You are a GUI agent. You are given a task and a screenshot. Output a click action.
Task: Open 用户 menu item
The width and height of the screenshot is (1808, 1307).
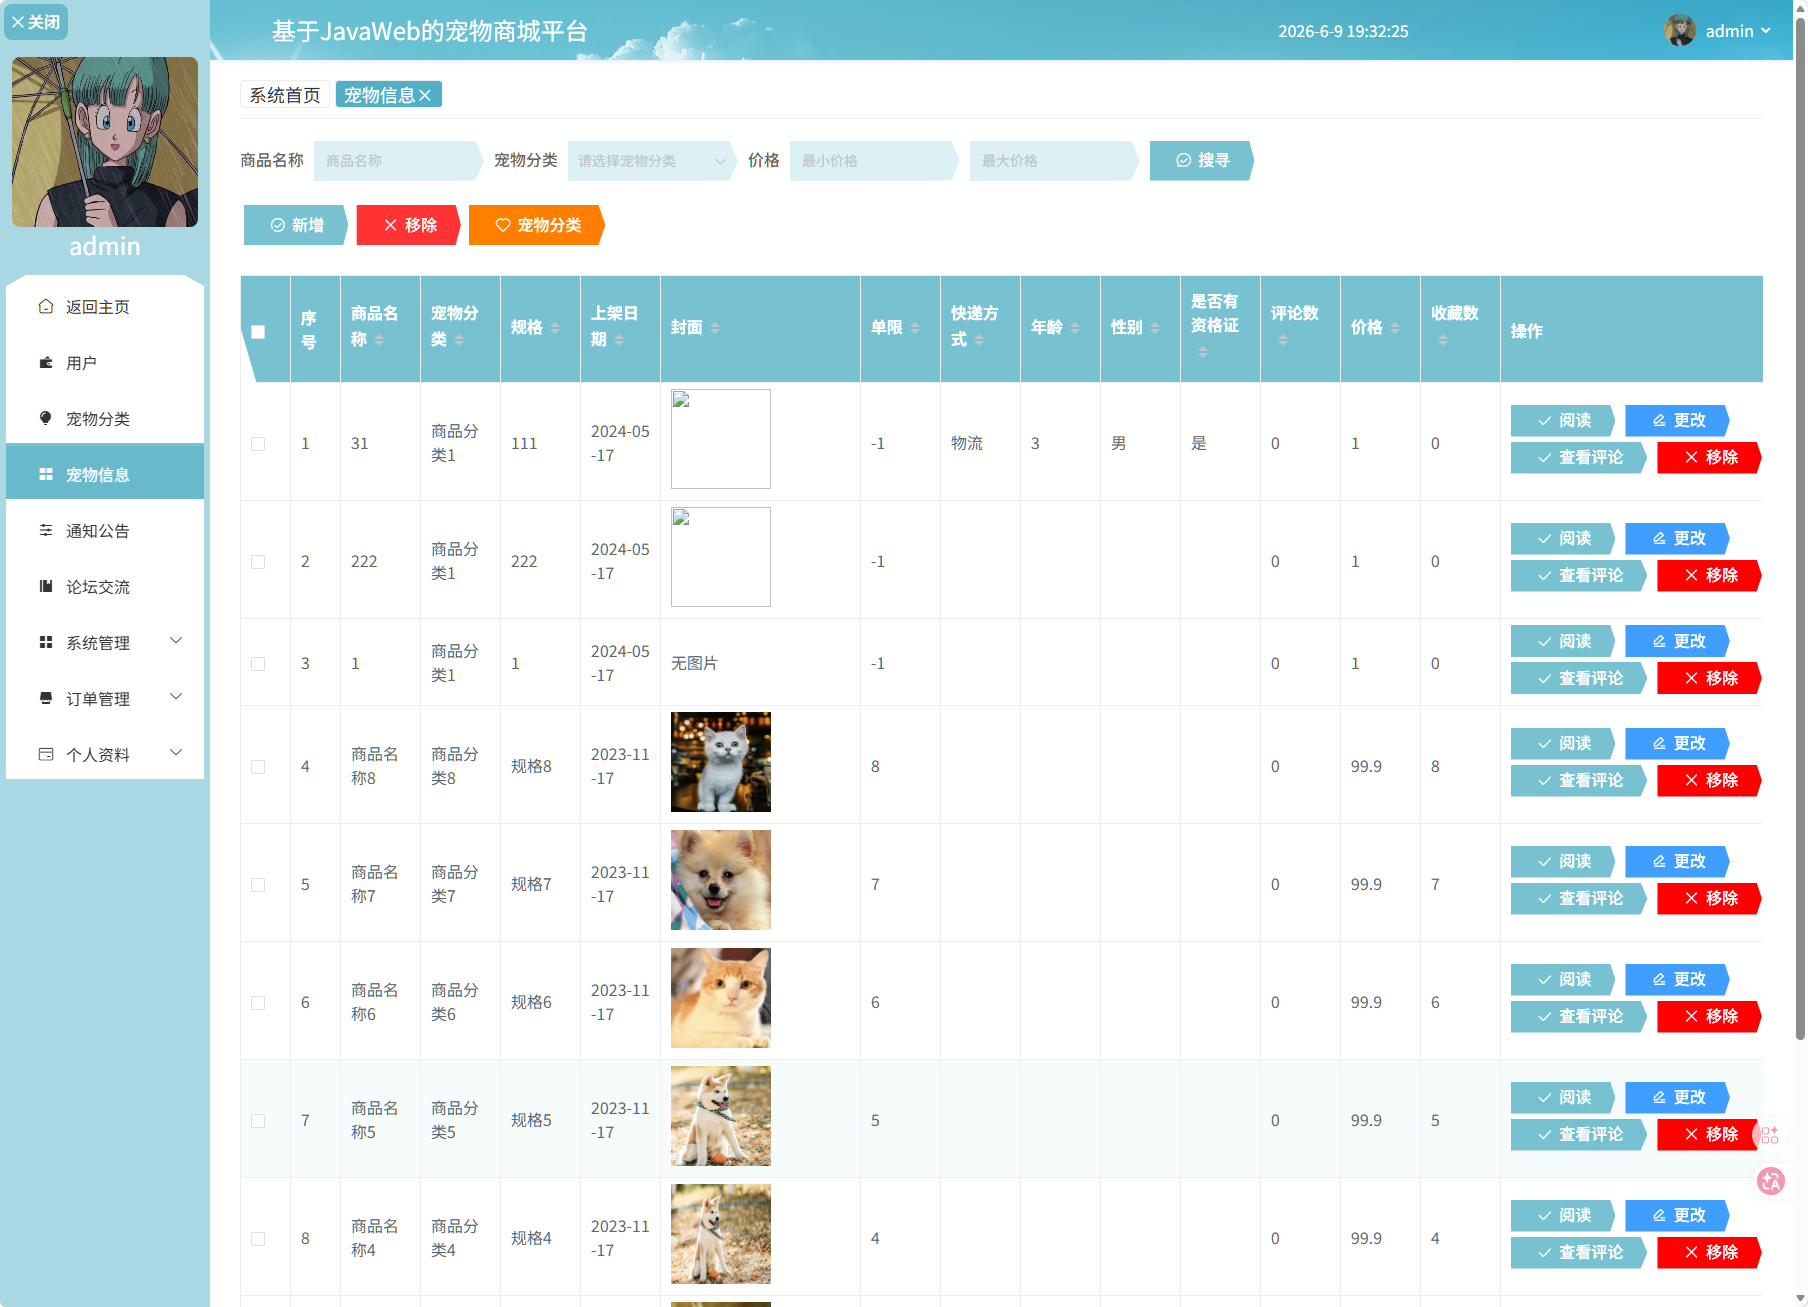pyautogui.click(x=105, y=363)
